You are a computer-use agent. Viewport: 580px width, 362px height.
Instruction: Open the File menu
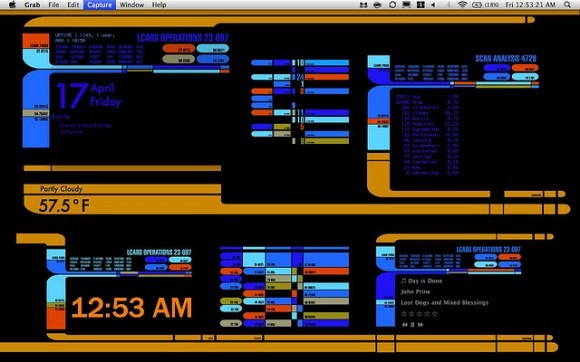click(54, 5)
